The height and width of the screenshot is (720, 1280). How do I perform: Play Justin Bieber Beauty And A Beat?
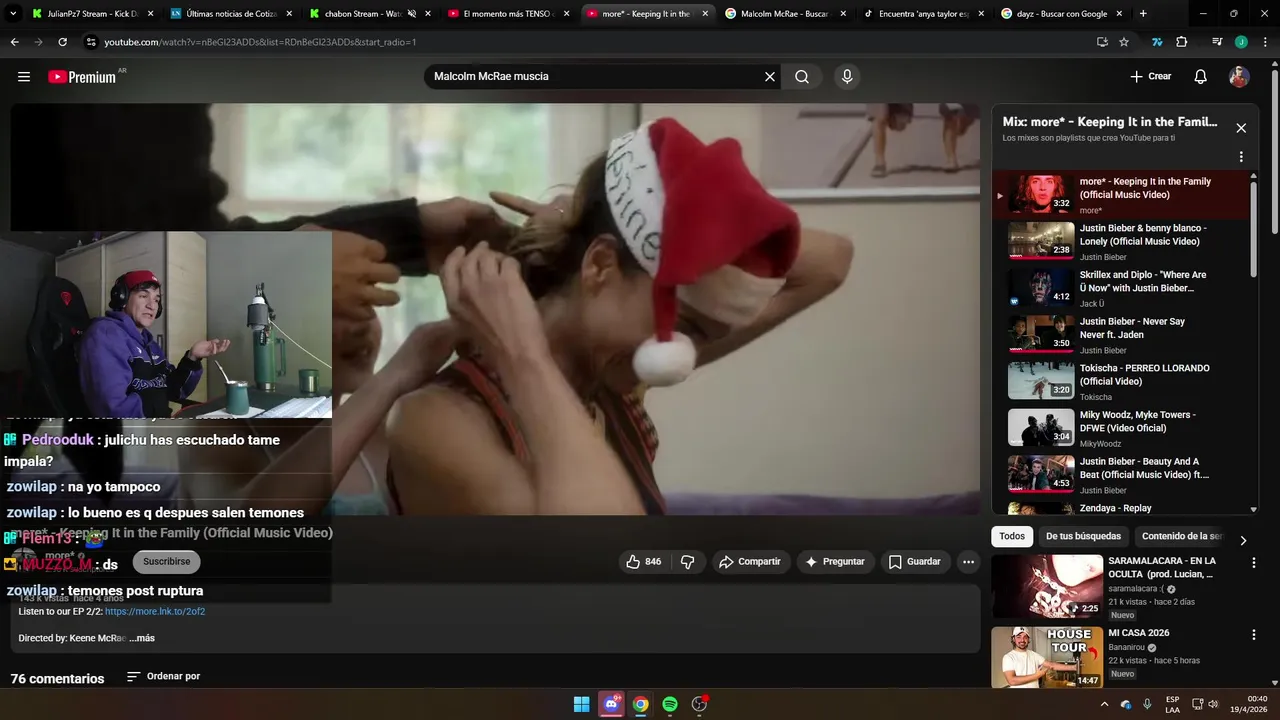click(x=1124, y=475)
